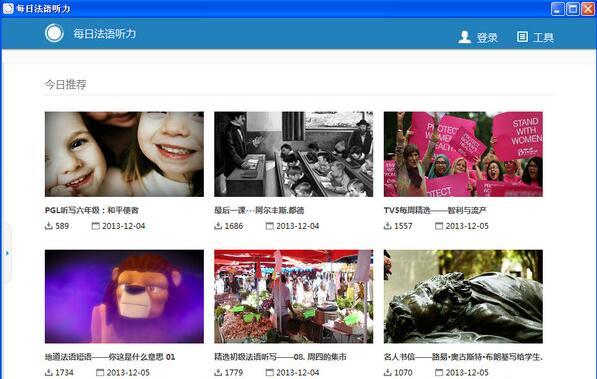Click calendar icon under the statue photo
Viewport: 597px width, 379px height.
tap(439, 372)
